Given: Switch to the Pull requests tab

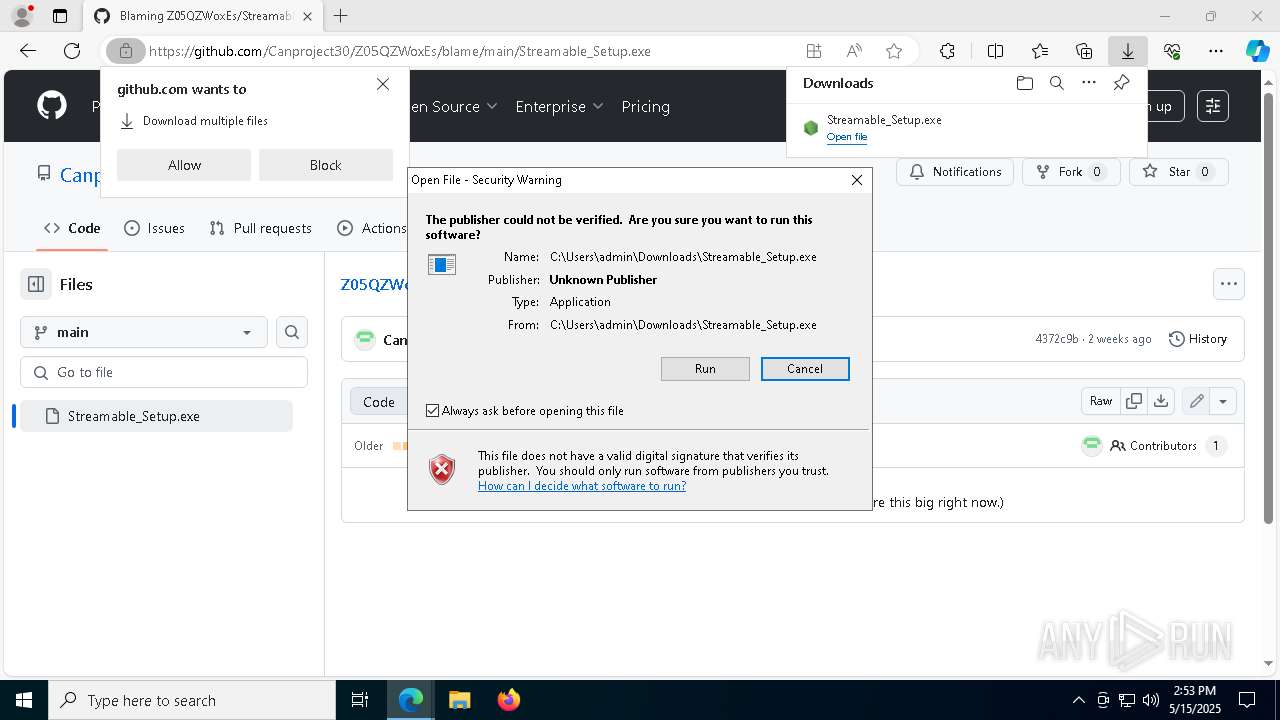Looking at the screenshot, I should tap(261, 228).
